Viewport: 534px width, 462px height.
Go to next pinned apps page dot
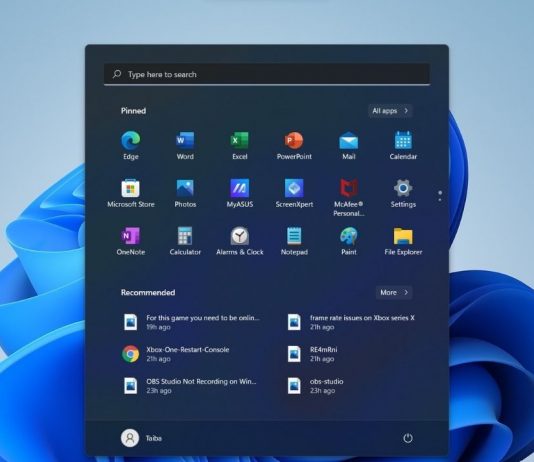pos(440,200)
